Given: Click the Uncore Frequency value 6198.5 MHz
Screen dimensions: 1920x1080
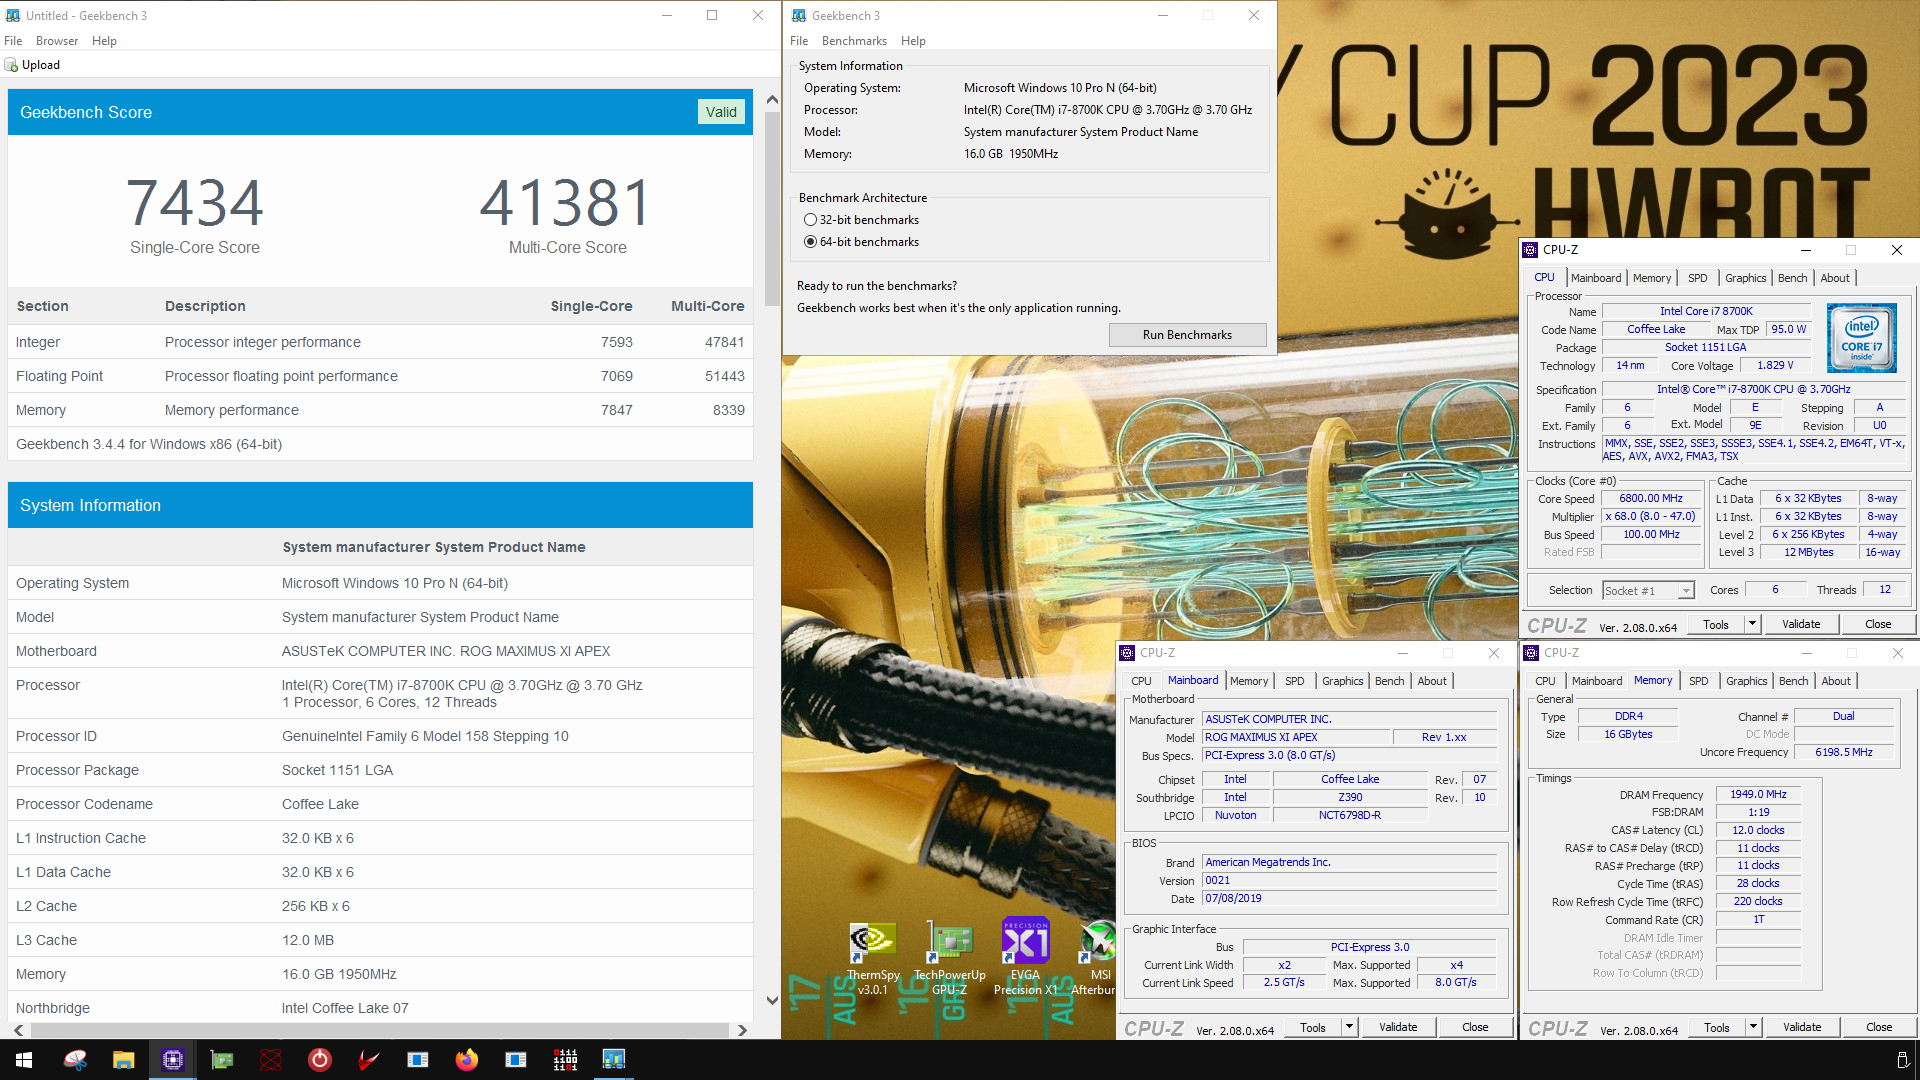Looking at the screenshot, I should pyautogui.click(x=1844, y=752).
